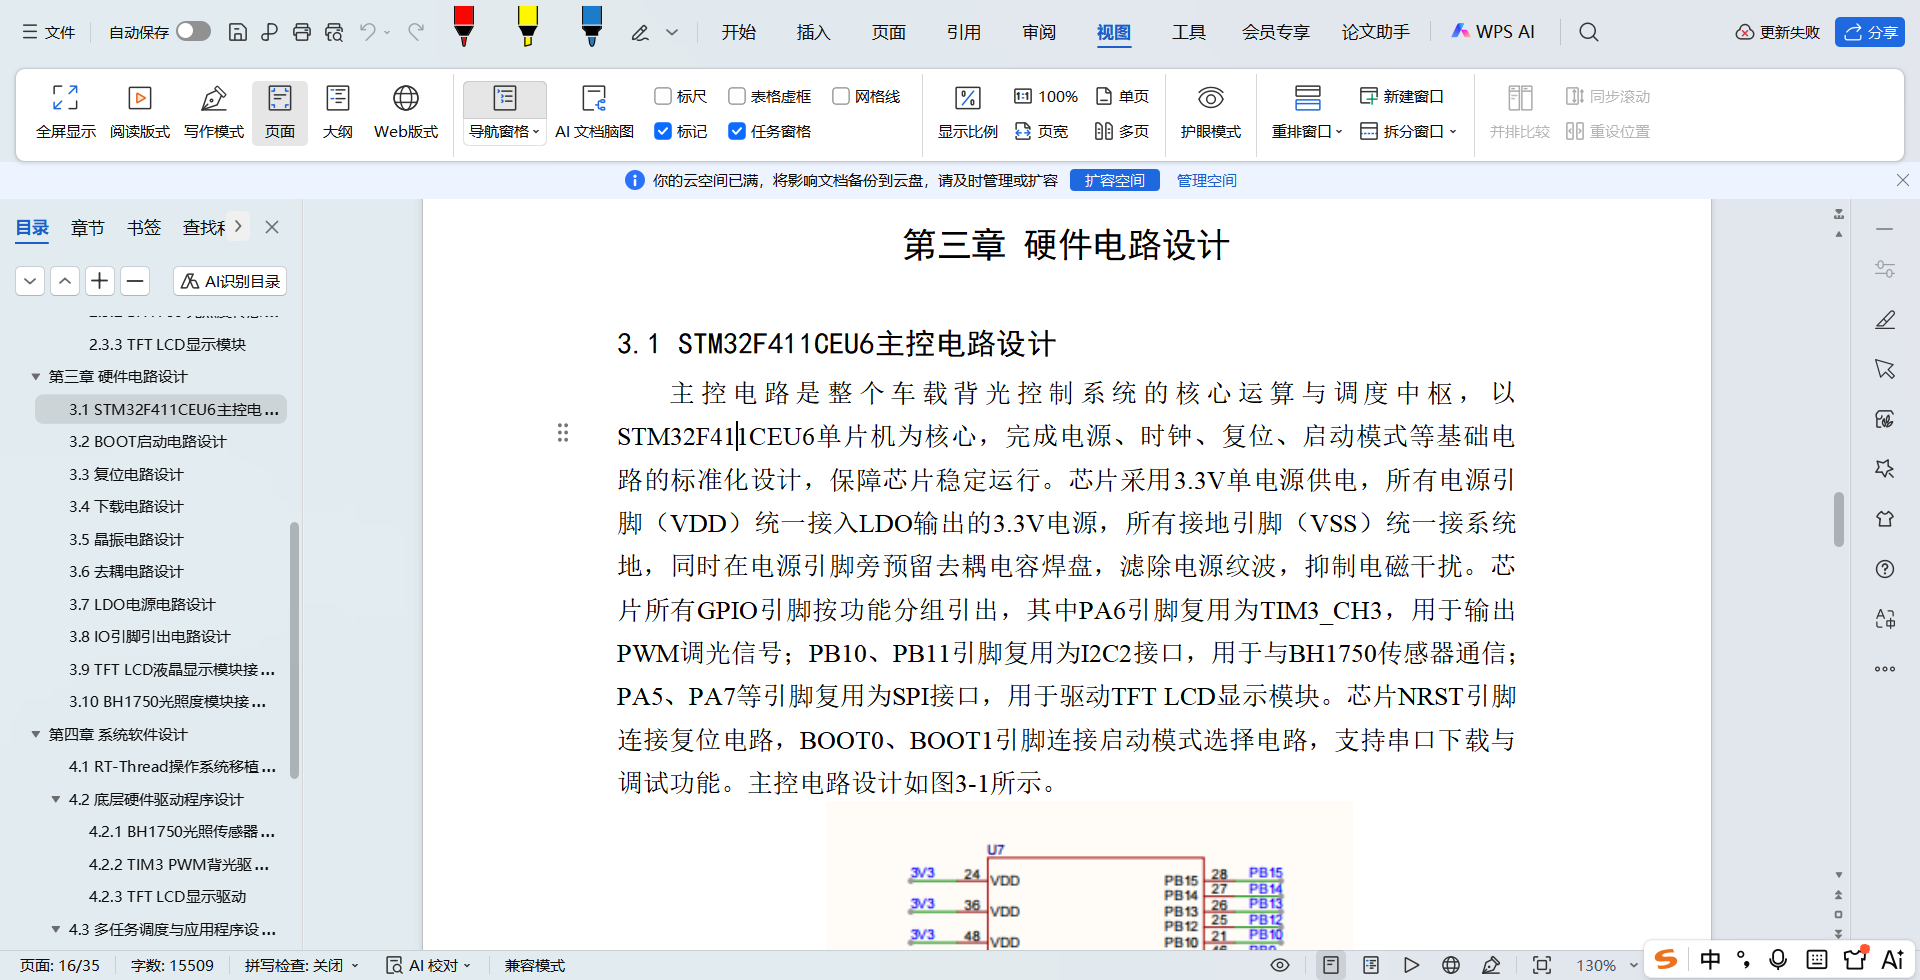The height and width of the screenshot is (980, 1920).
Task: Switch to Web layout view
Action: tap(406, 111)
